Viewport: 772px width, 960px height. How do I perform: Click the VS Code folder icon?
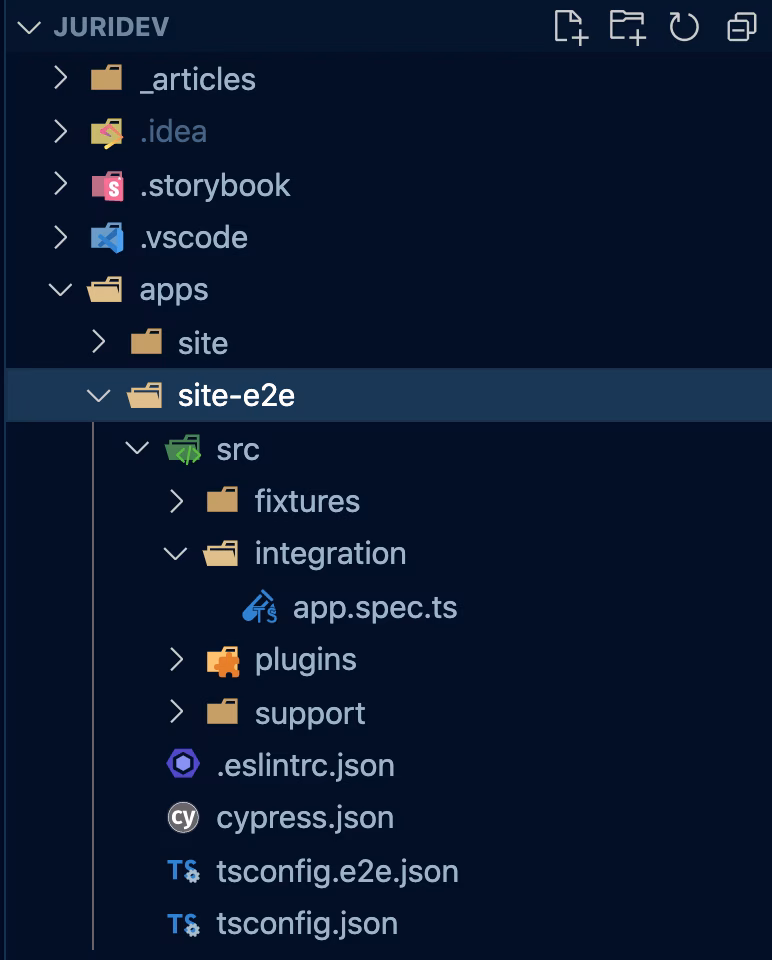click(x=107, y=237)
